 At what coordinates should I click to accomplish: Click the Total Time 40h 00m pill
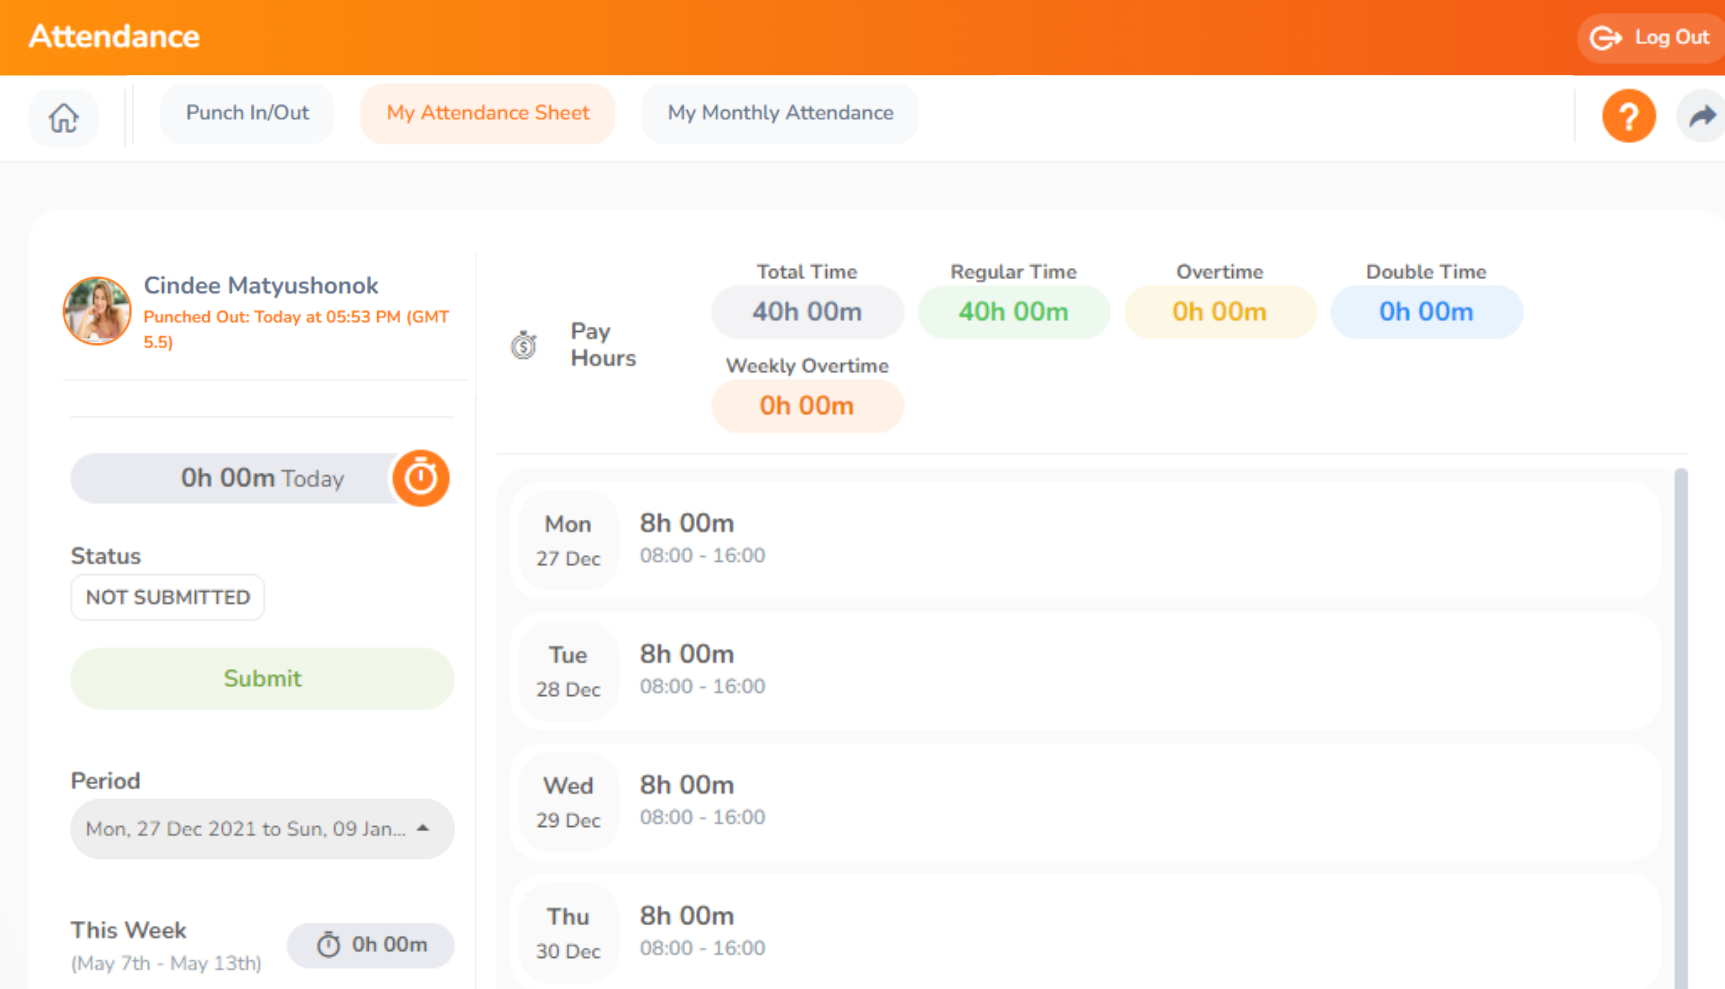pos(807,312)
